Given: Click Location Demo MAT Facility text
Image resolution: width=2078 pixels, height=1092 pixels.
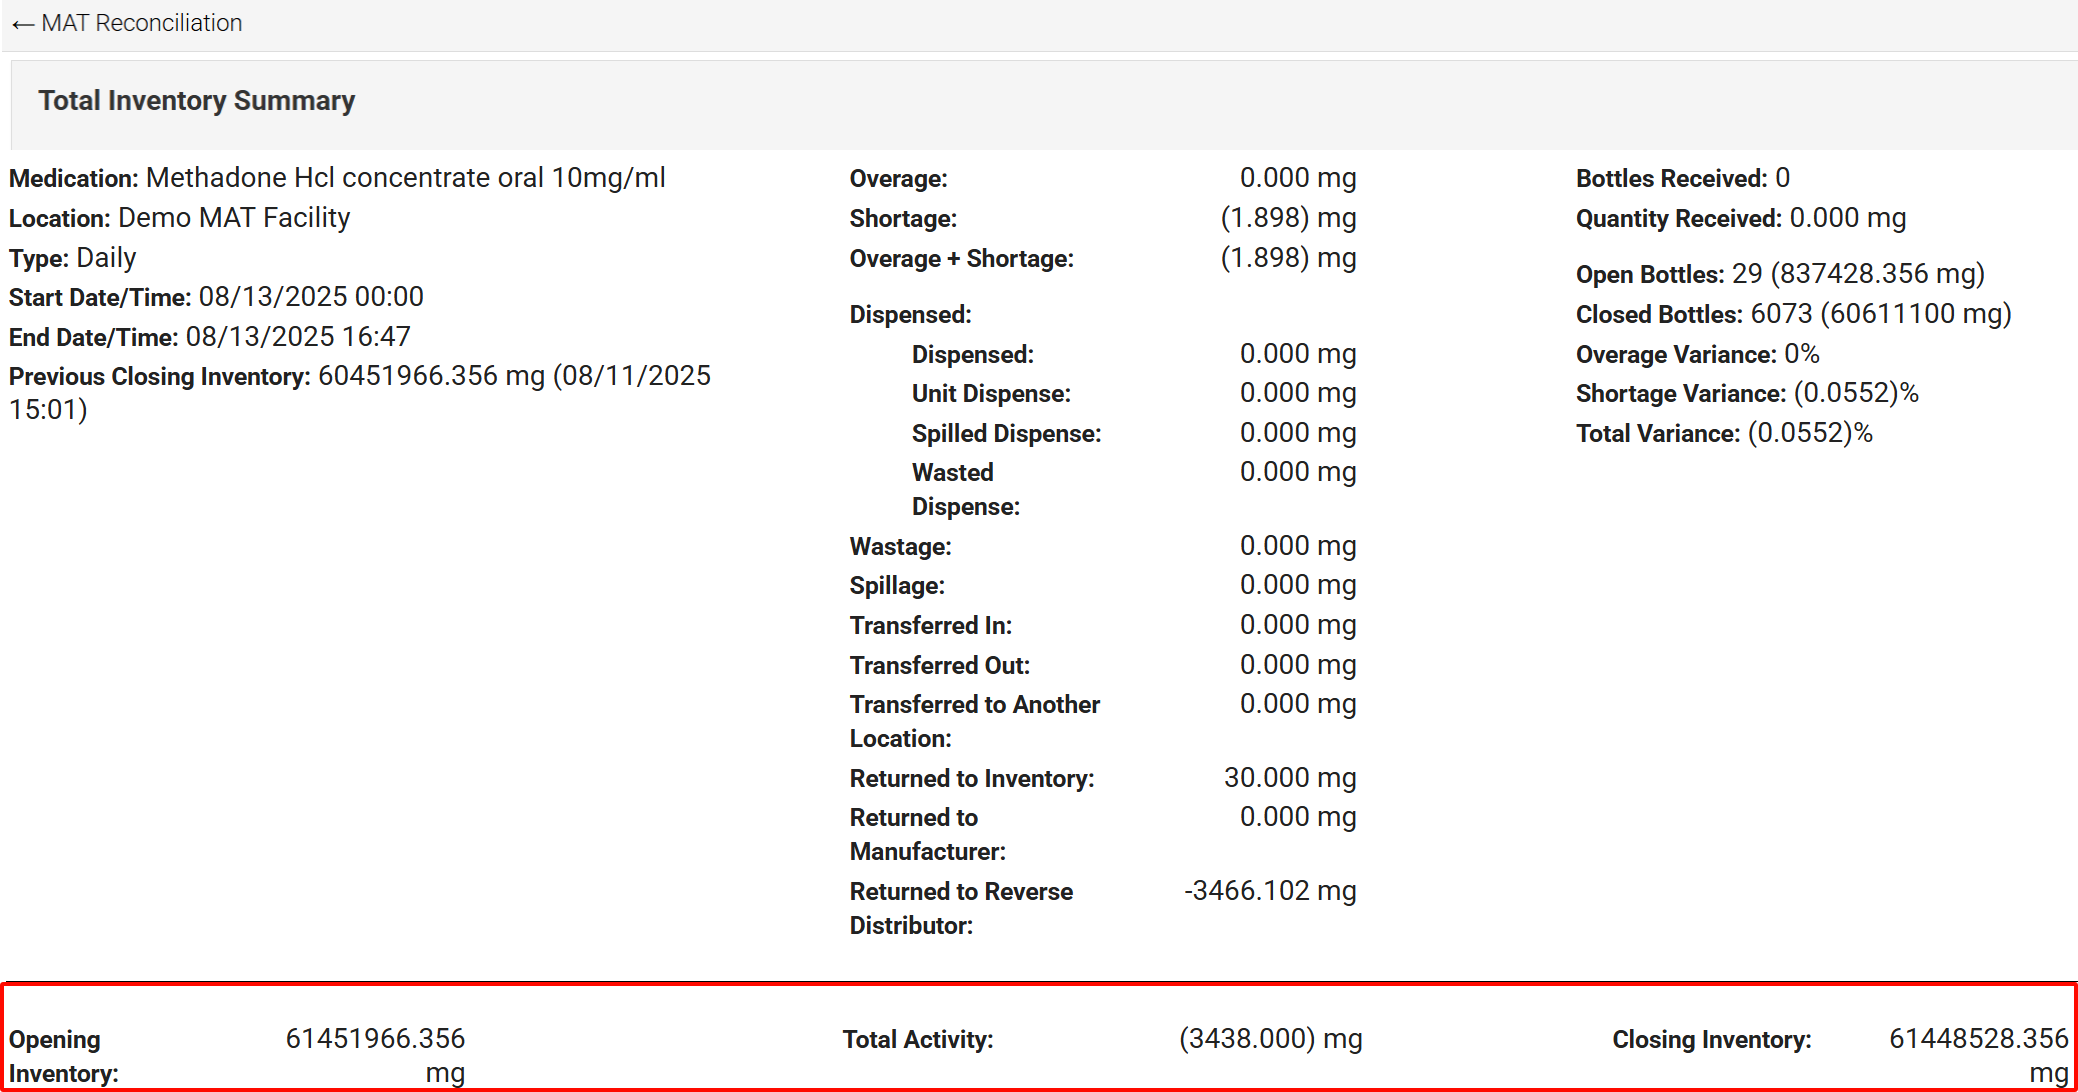Looking at the screenshot, I should point(234,218).
